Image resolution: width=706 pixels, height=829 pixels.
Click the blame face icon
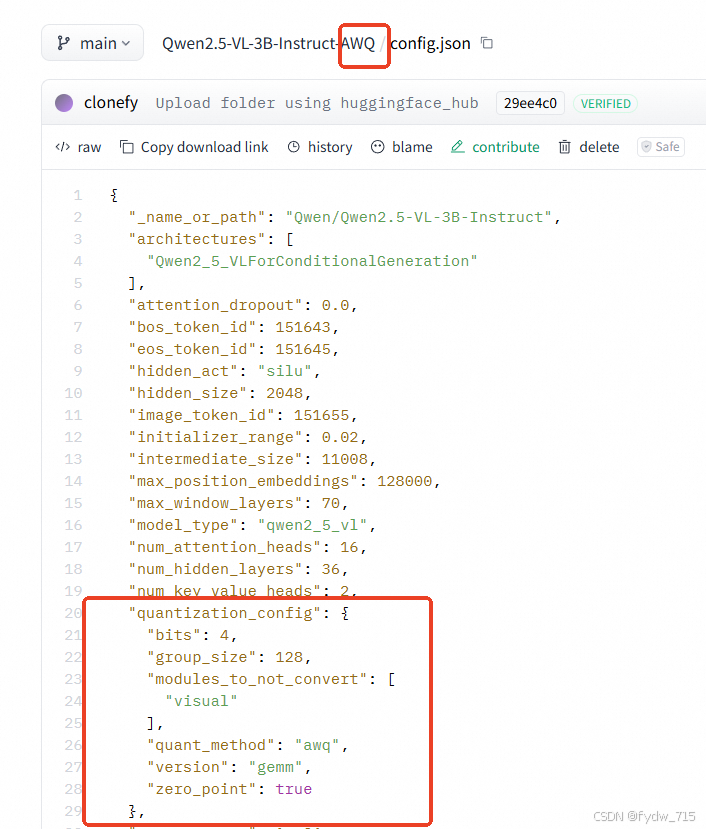pos(378,147)
